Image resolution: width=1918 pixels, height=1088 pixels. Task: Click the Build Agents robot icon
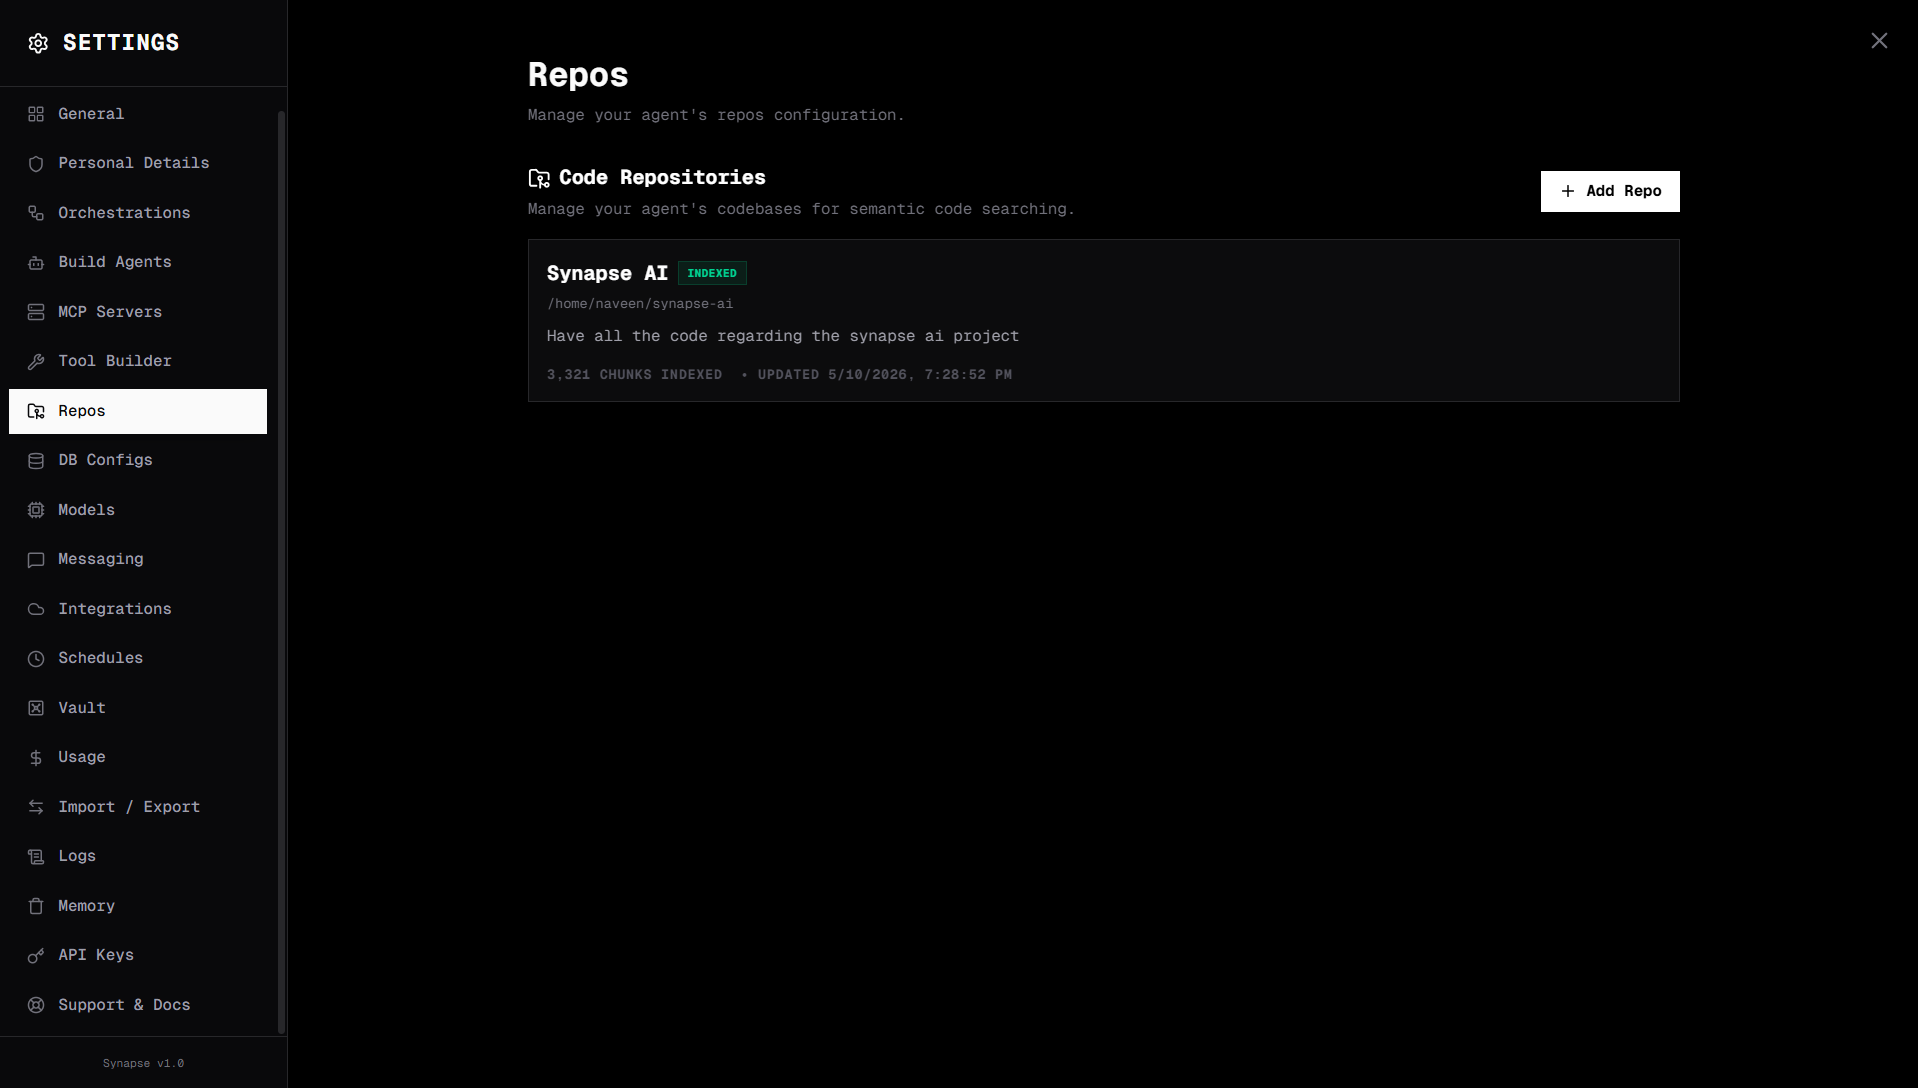pyautogui.click(x=36, y=263)
